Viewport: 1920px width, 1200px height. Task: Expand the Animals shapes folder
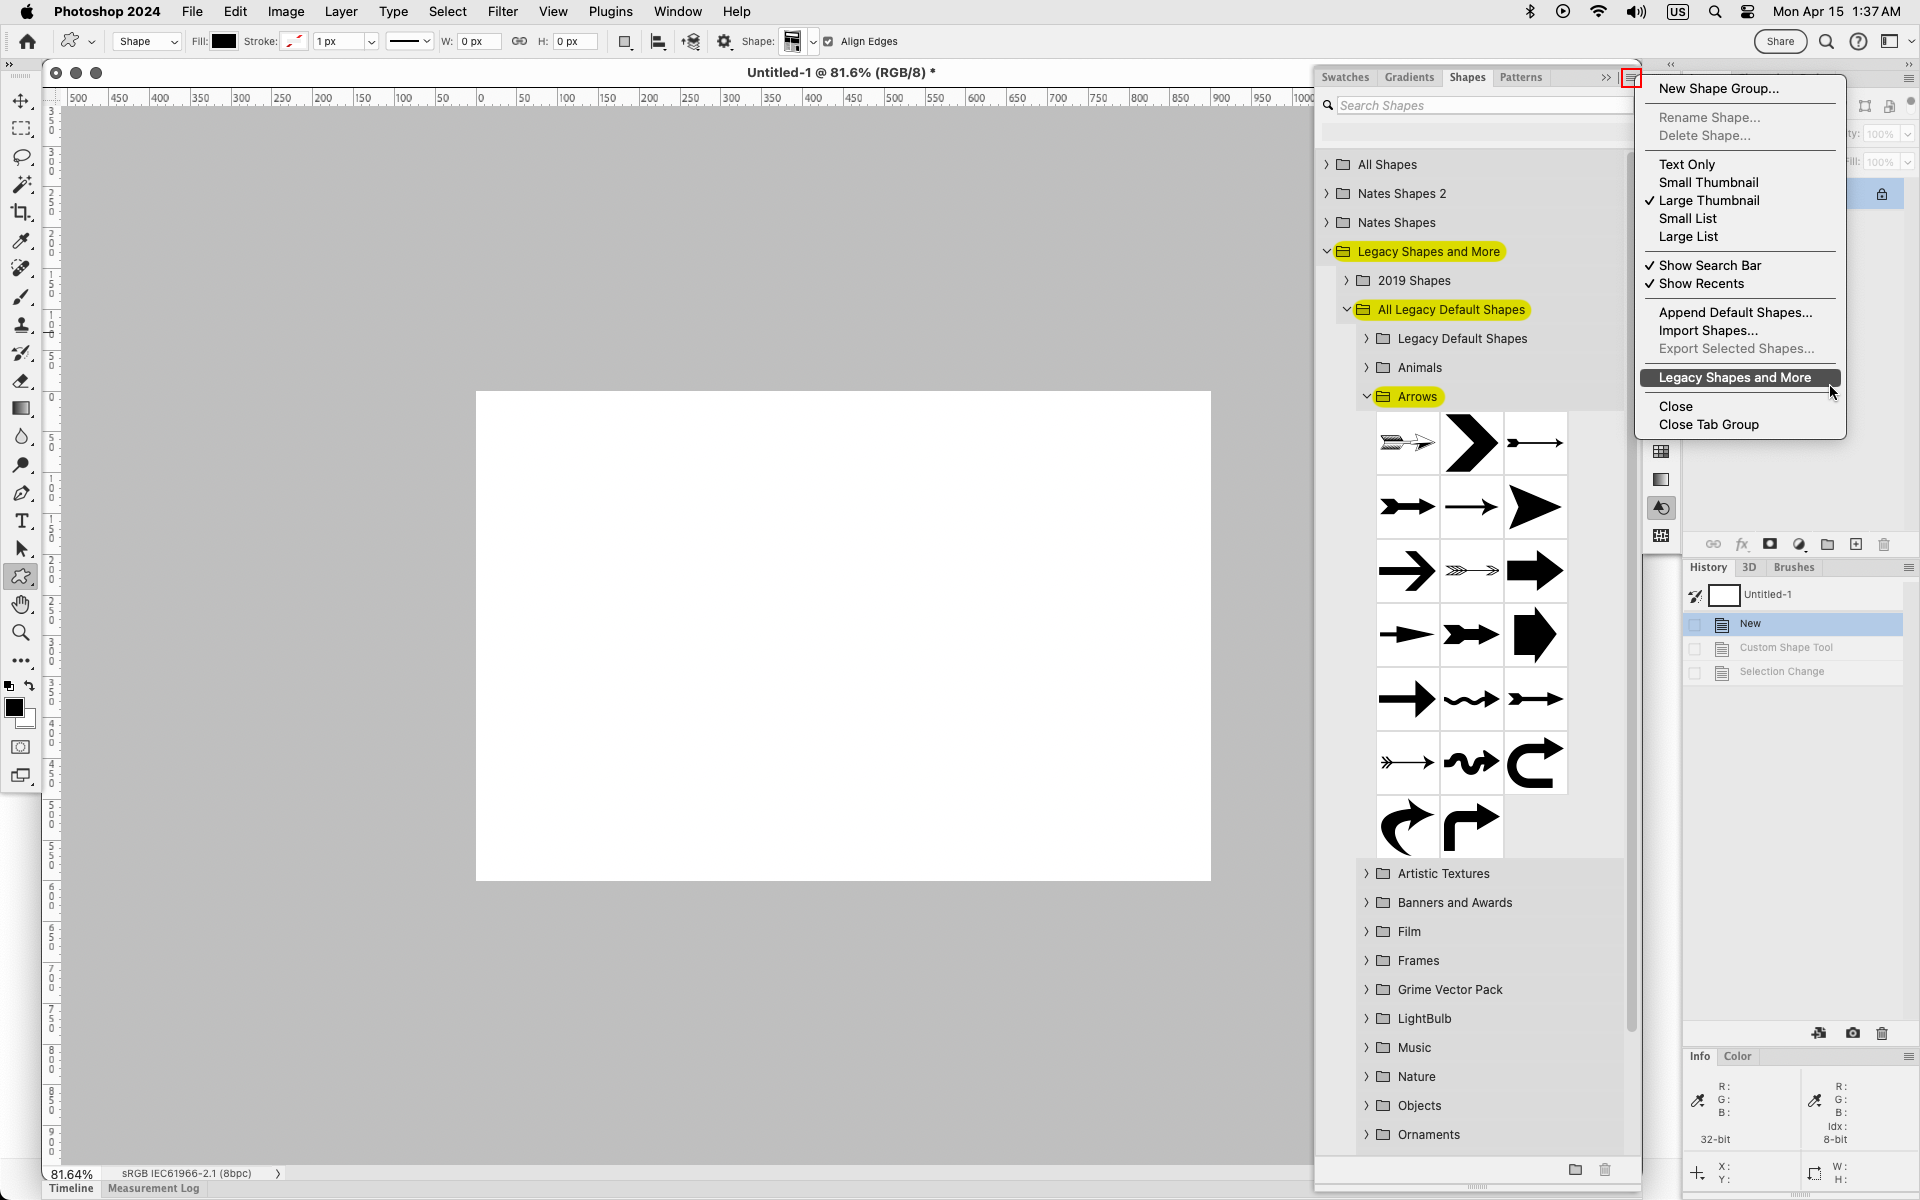pyautogui.click(x=1368, y=367)
